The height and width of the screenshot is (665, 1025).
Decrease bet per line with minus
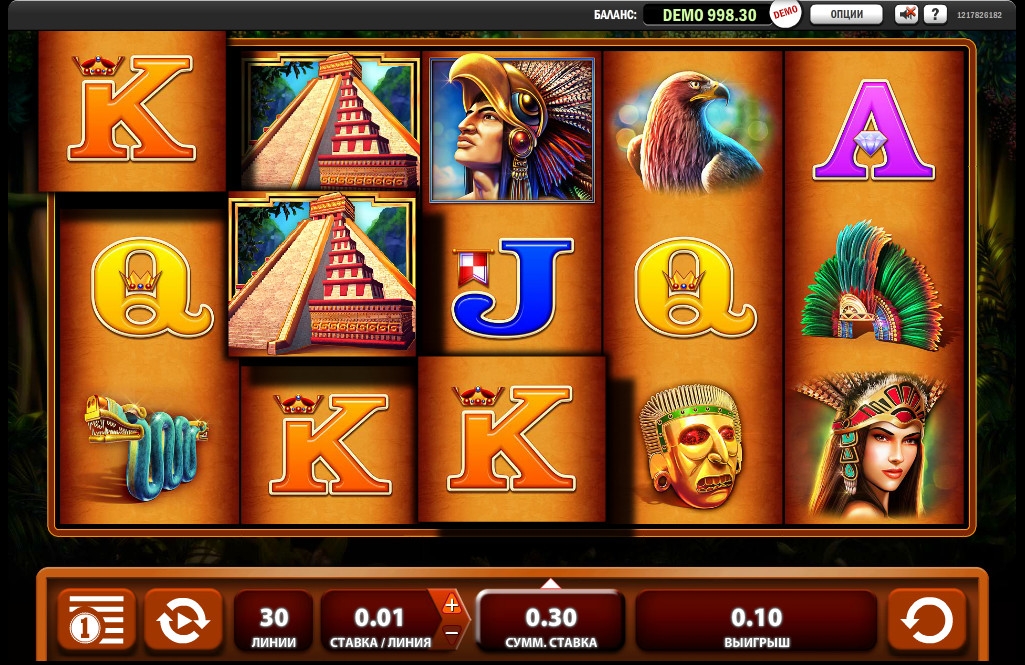point(452,633)
